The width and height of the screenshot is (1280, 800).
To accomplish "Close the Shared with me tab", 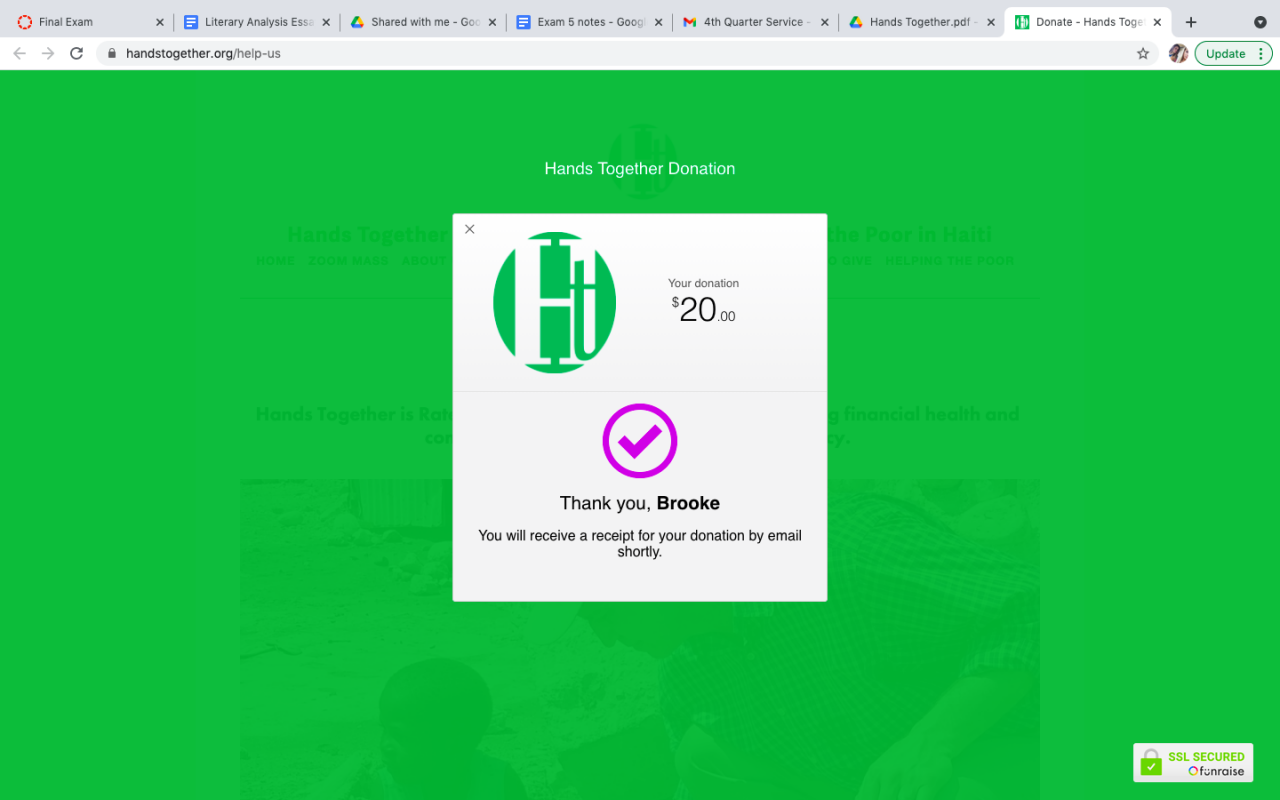I will (x=492, y=22).
